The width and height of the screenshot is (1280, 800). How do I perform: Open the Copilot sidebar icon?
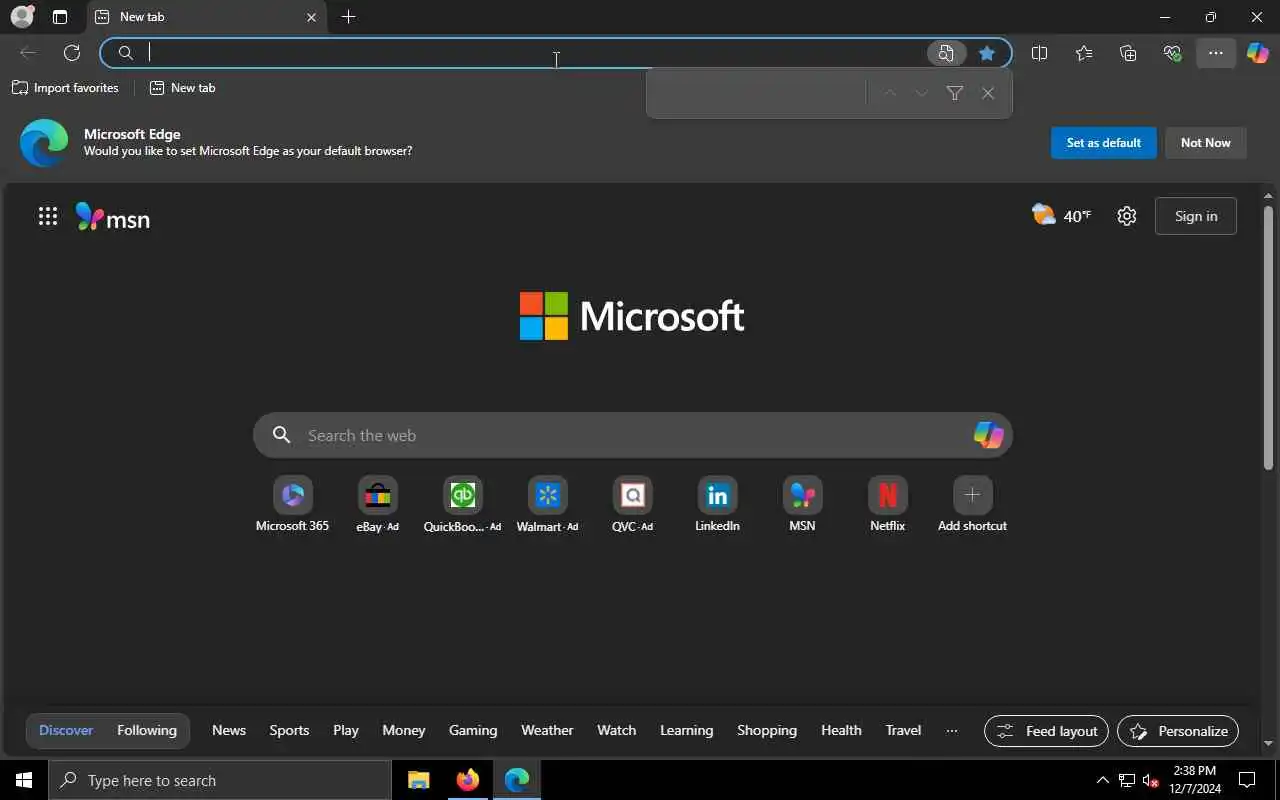1258,53
